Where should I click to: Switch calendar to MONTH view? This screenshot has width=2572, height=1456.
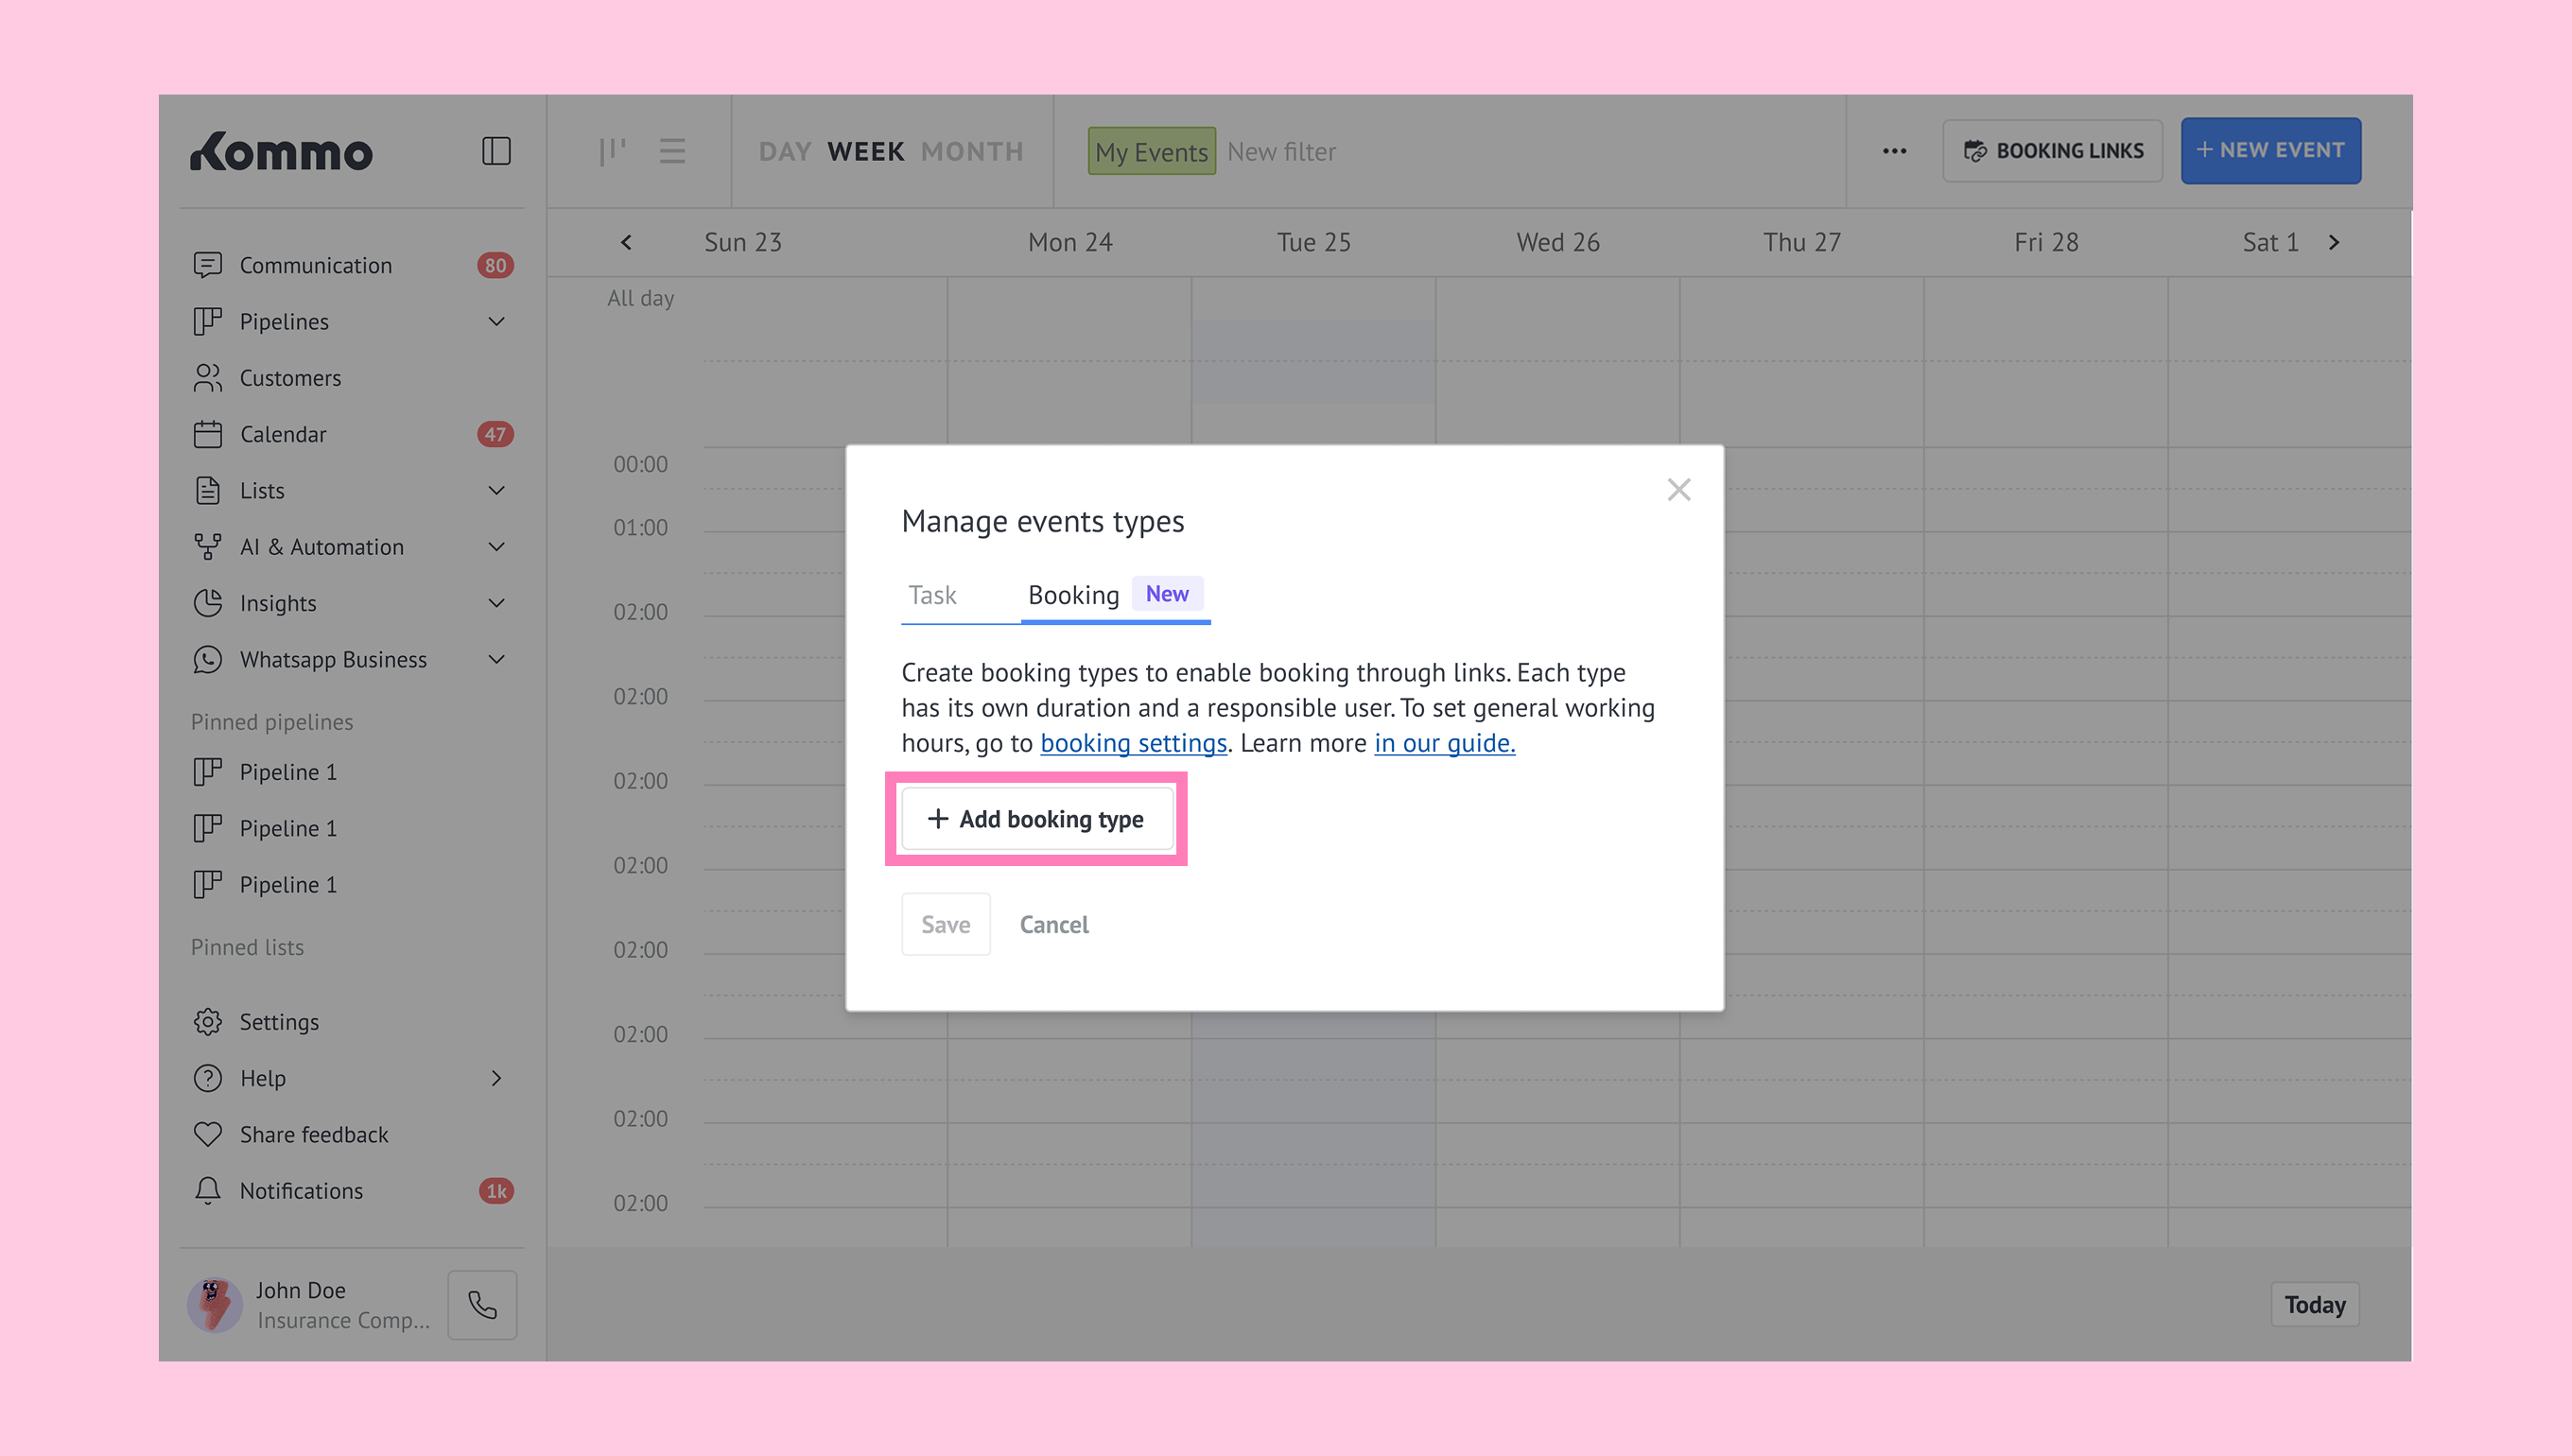tap(972, 152)
